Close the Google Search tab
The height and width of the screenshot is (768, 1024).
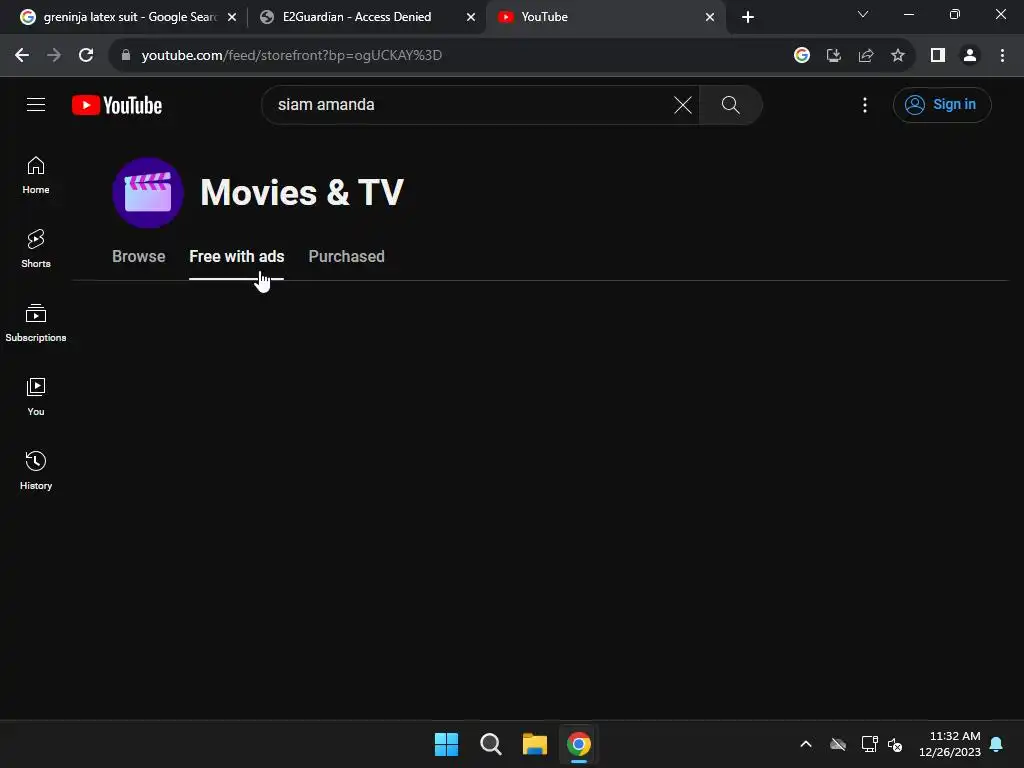click(x=232, y=17)
